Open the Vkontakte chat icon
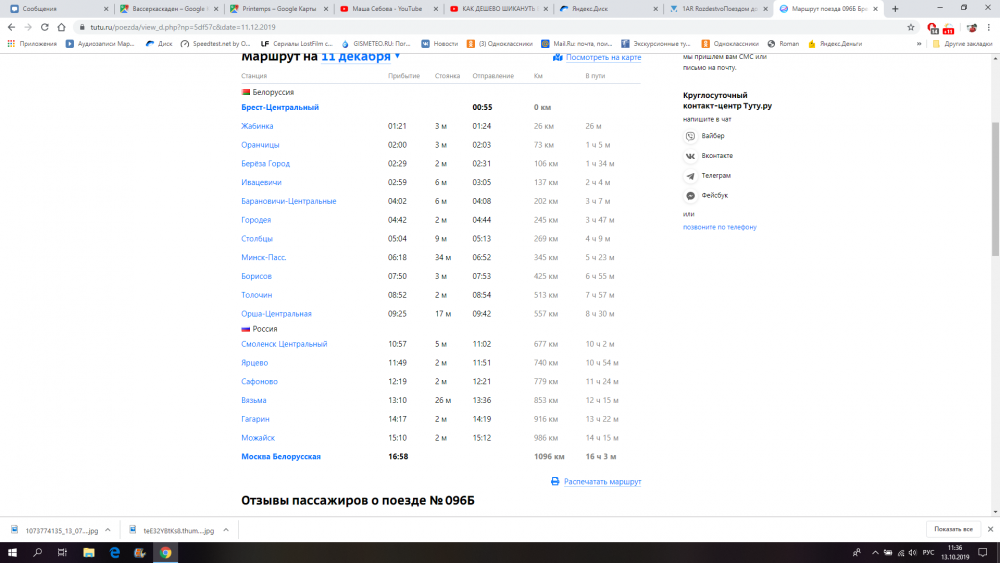Screen dimensions: 1000x563 (690, 156)
